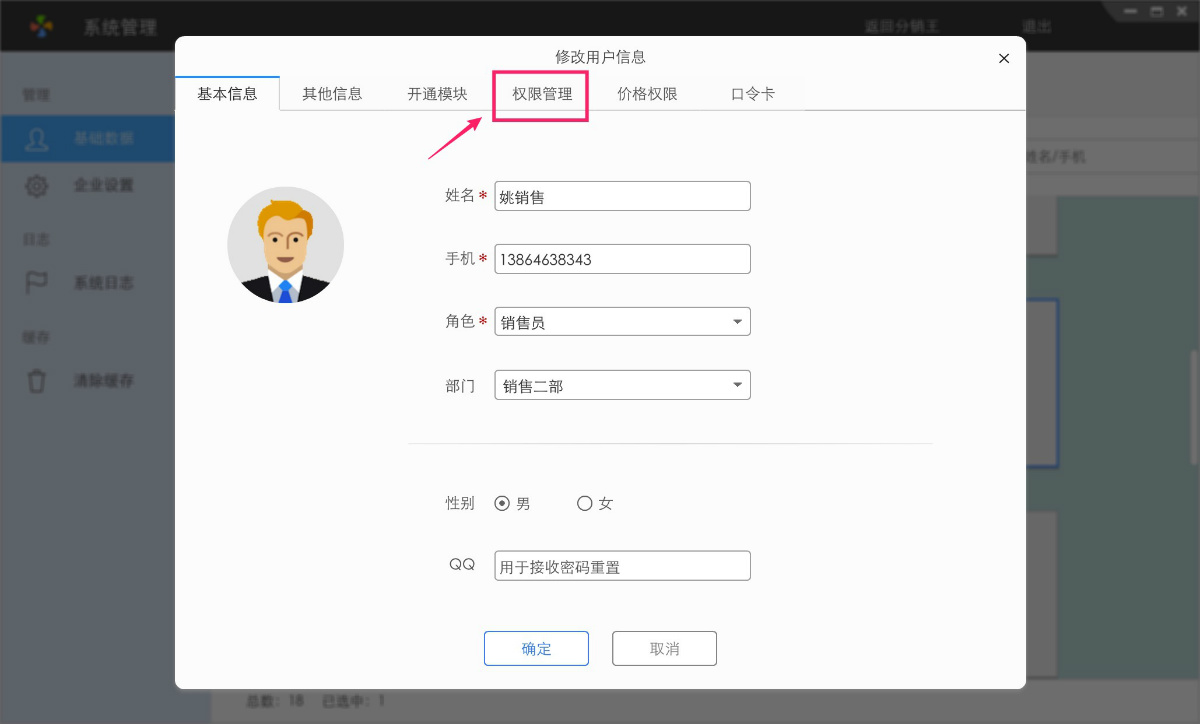This screenshot has height=724, width=1200.
Task: Click 退出 in the title bar
Action: coord(1036,26)
